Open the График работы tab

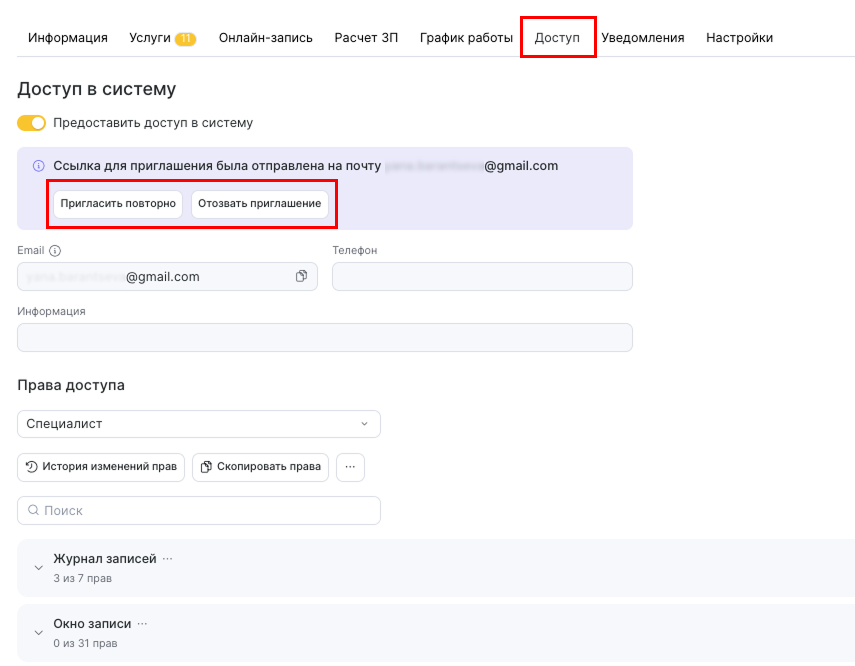466,38
